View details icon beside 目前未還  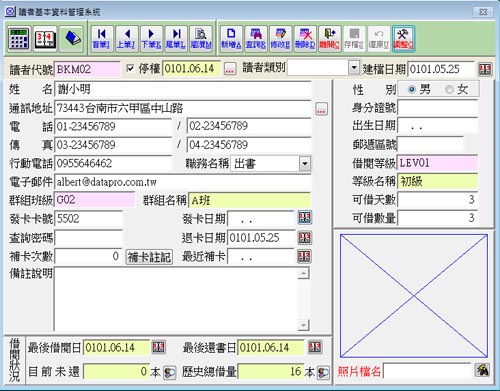pos(169,372)
